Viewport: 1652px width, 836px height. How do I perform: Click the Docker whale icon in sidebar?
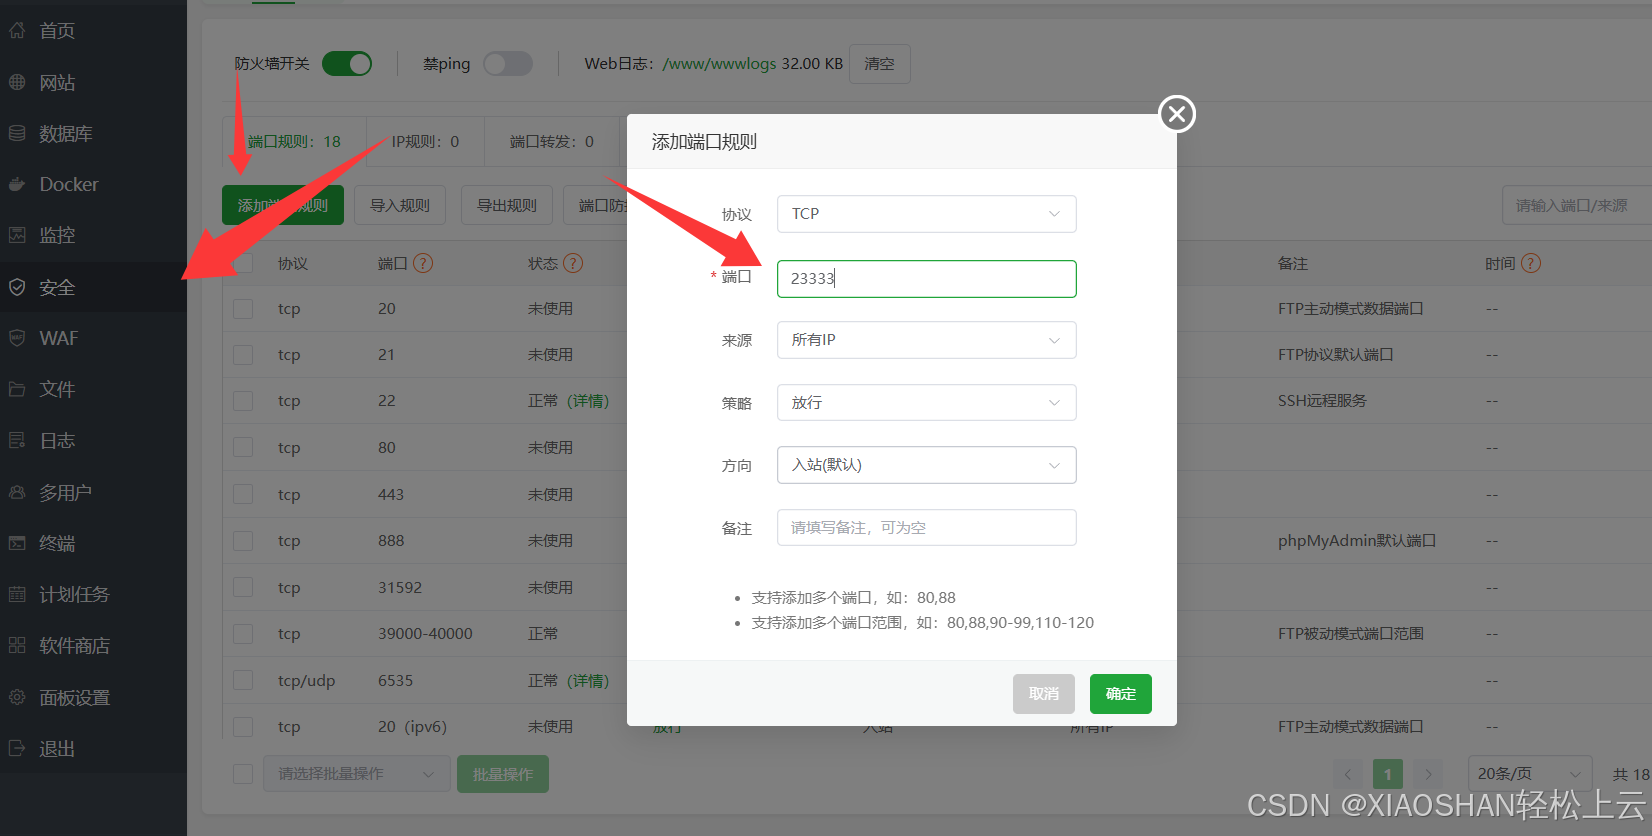(x=17, y=184)
